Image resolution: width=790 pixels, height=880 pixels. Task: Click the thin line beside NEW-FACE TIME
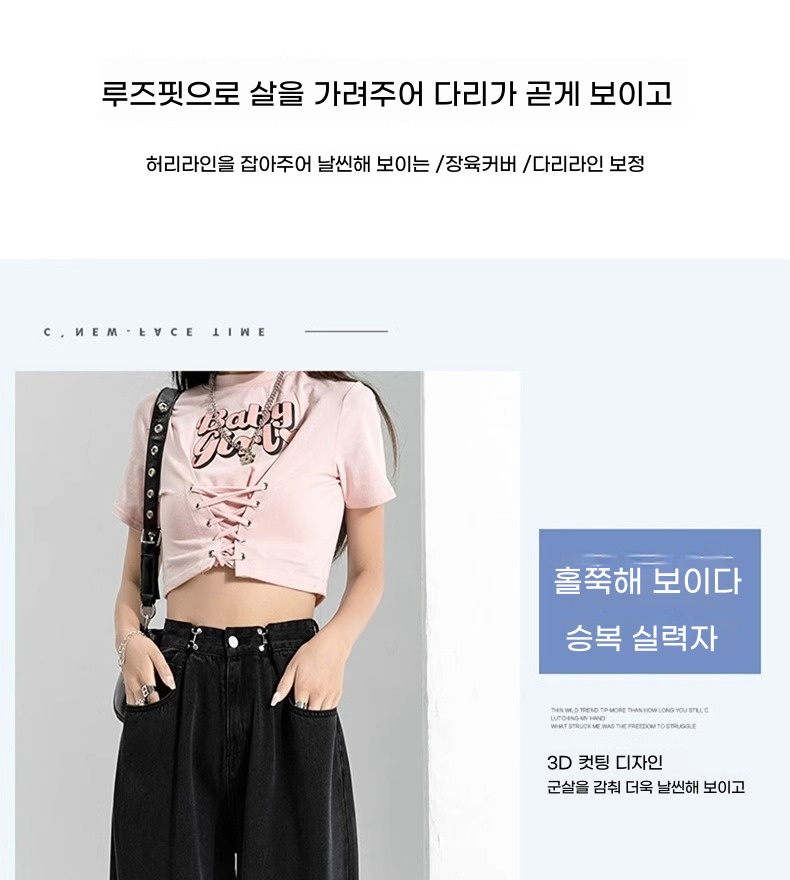[346, 331]
